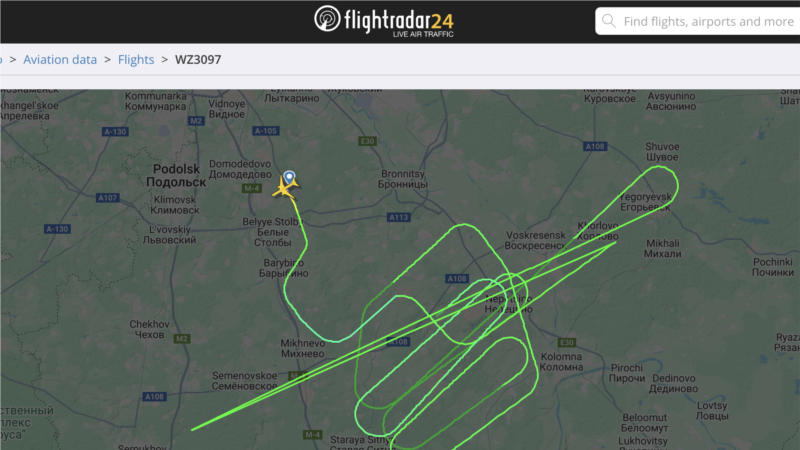Click the A113 road badge near Bronnitsy
Viewport: 800px width, 450px height.
[x=398, y=217]
